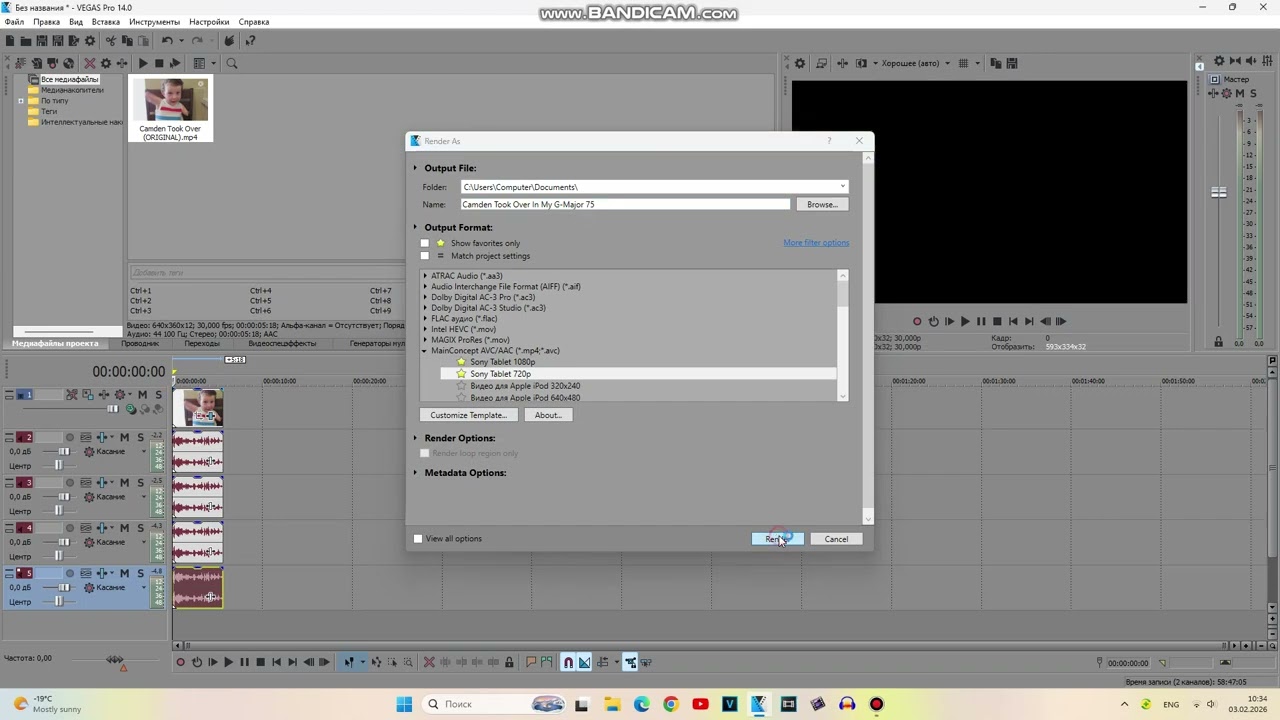Check the Match project settings checkbox
1280x720 pixels.
[x=424, y=256]
